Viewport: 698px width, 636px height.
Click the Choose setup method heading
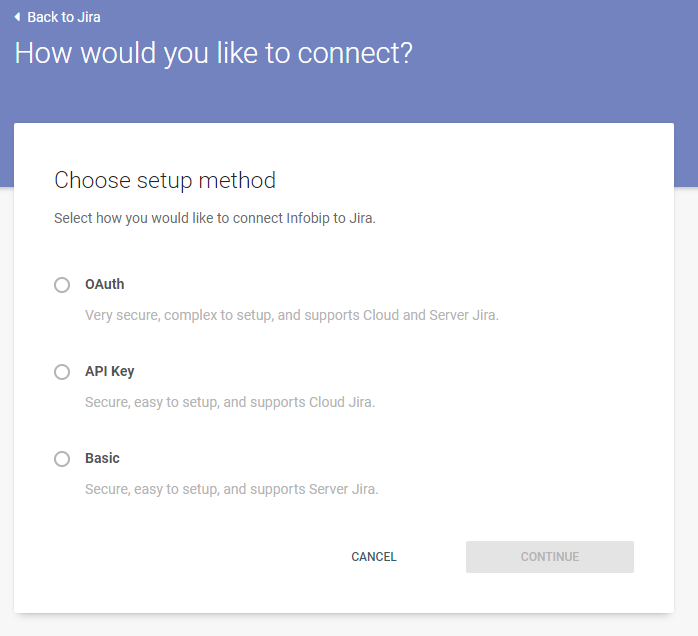[165, 180]
